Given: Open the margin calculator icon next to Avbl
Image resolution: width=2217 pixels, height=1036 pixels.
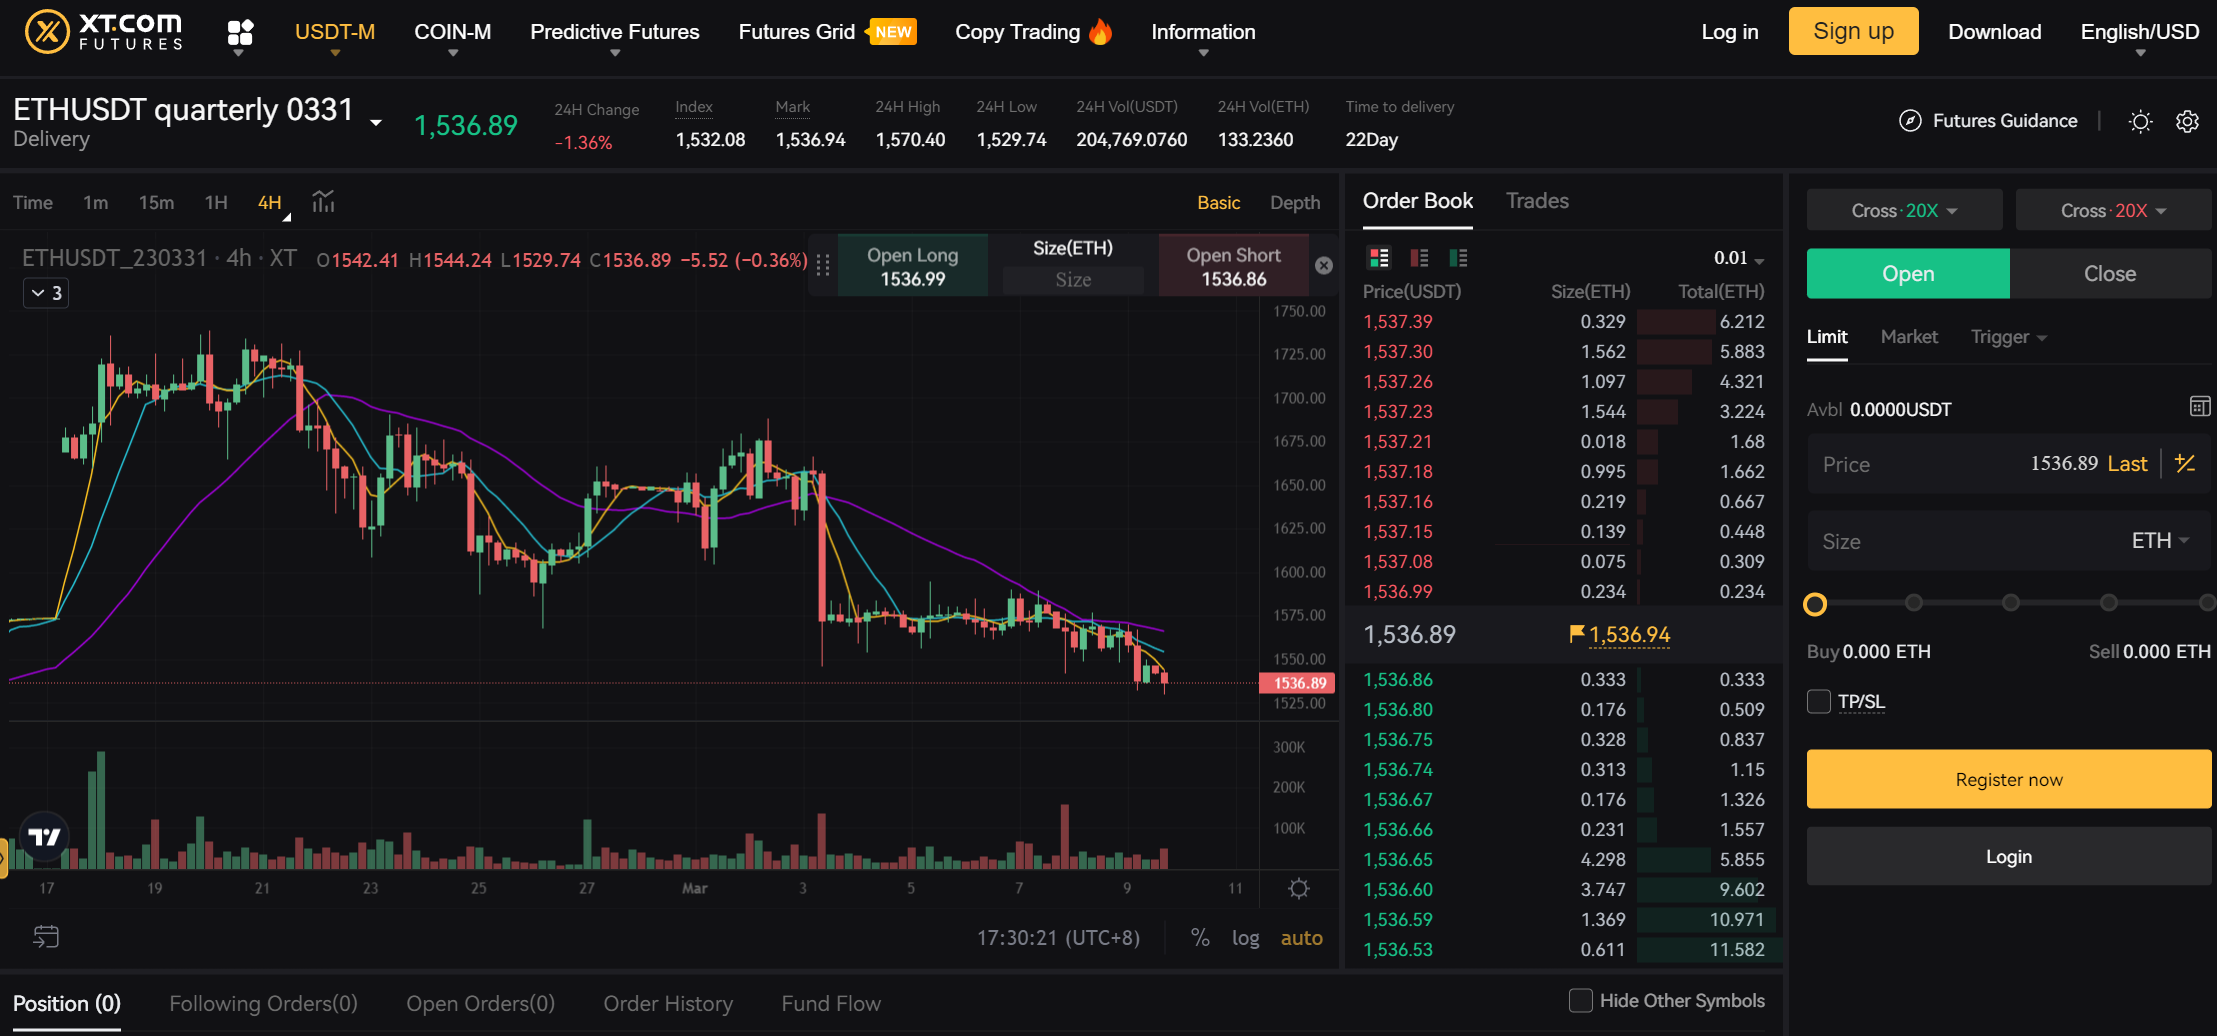Looking at the screenshot, I should click(2199, 406).
